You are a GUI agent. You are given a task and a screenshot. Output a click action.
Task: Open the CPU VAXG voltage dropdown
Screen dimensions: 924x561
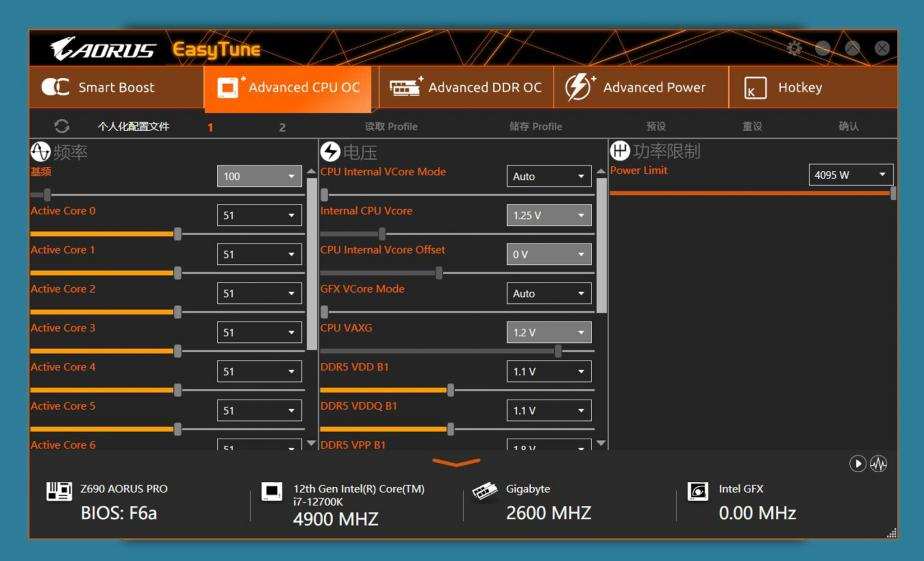549,332
